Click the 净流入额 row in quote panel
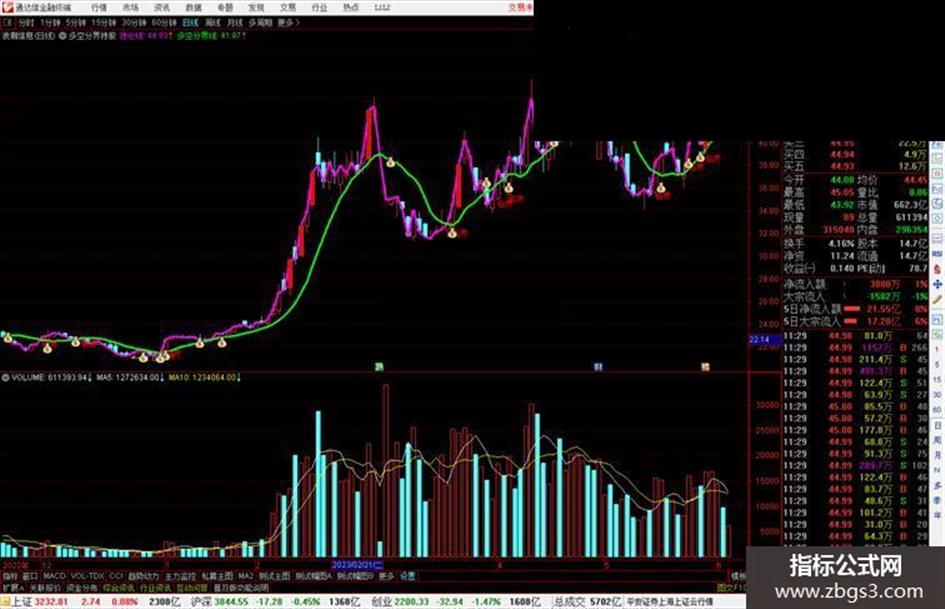The width and height of the screenshot is (945, 609). (x=855, y=283)
